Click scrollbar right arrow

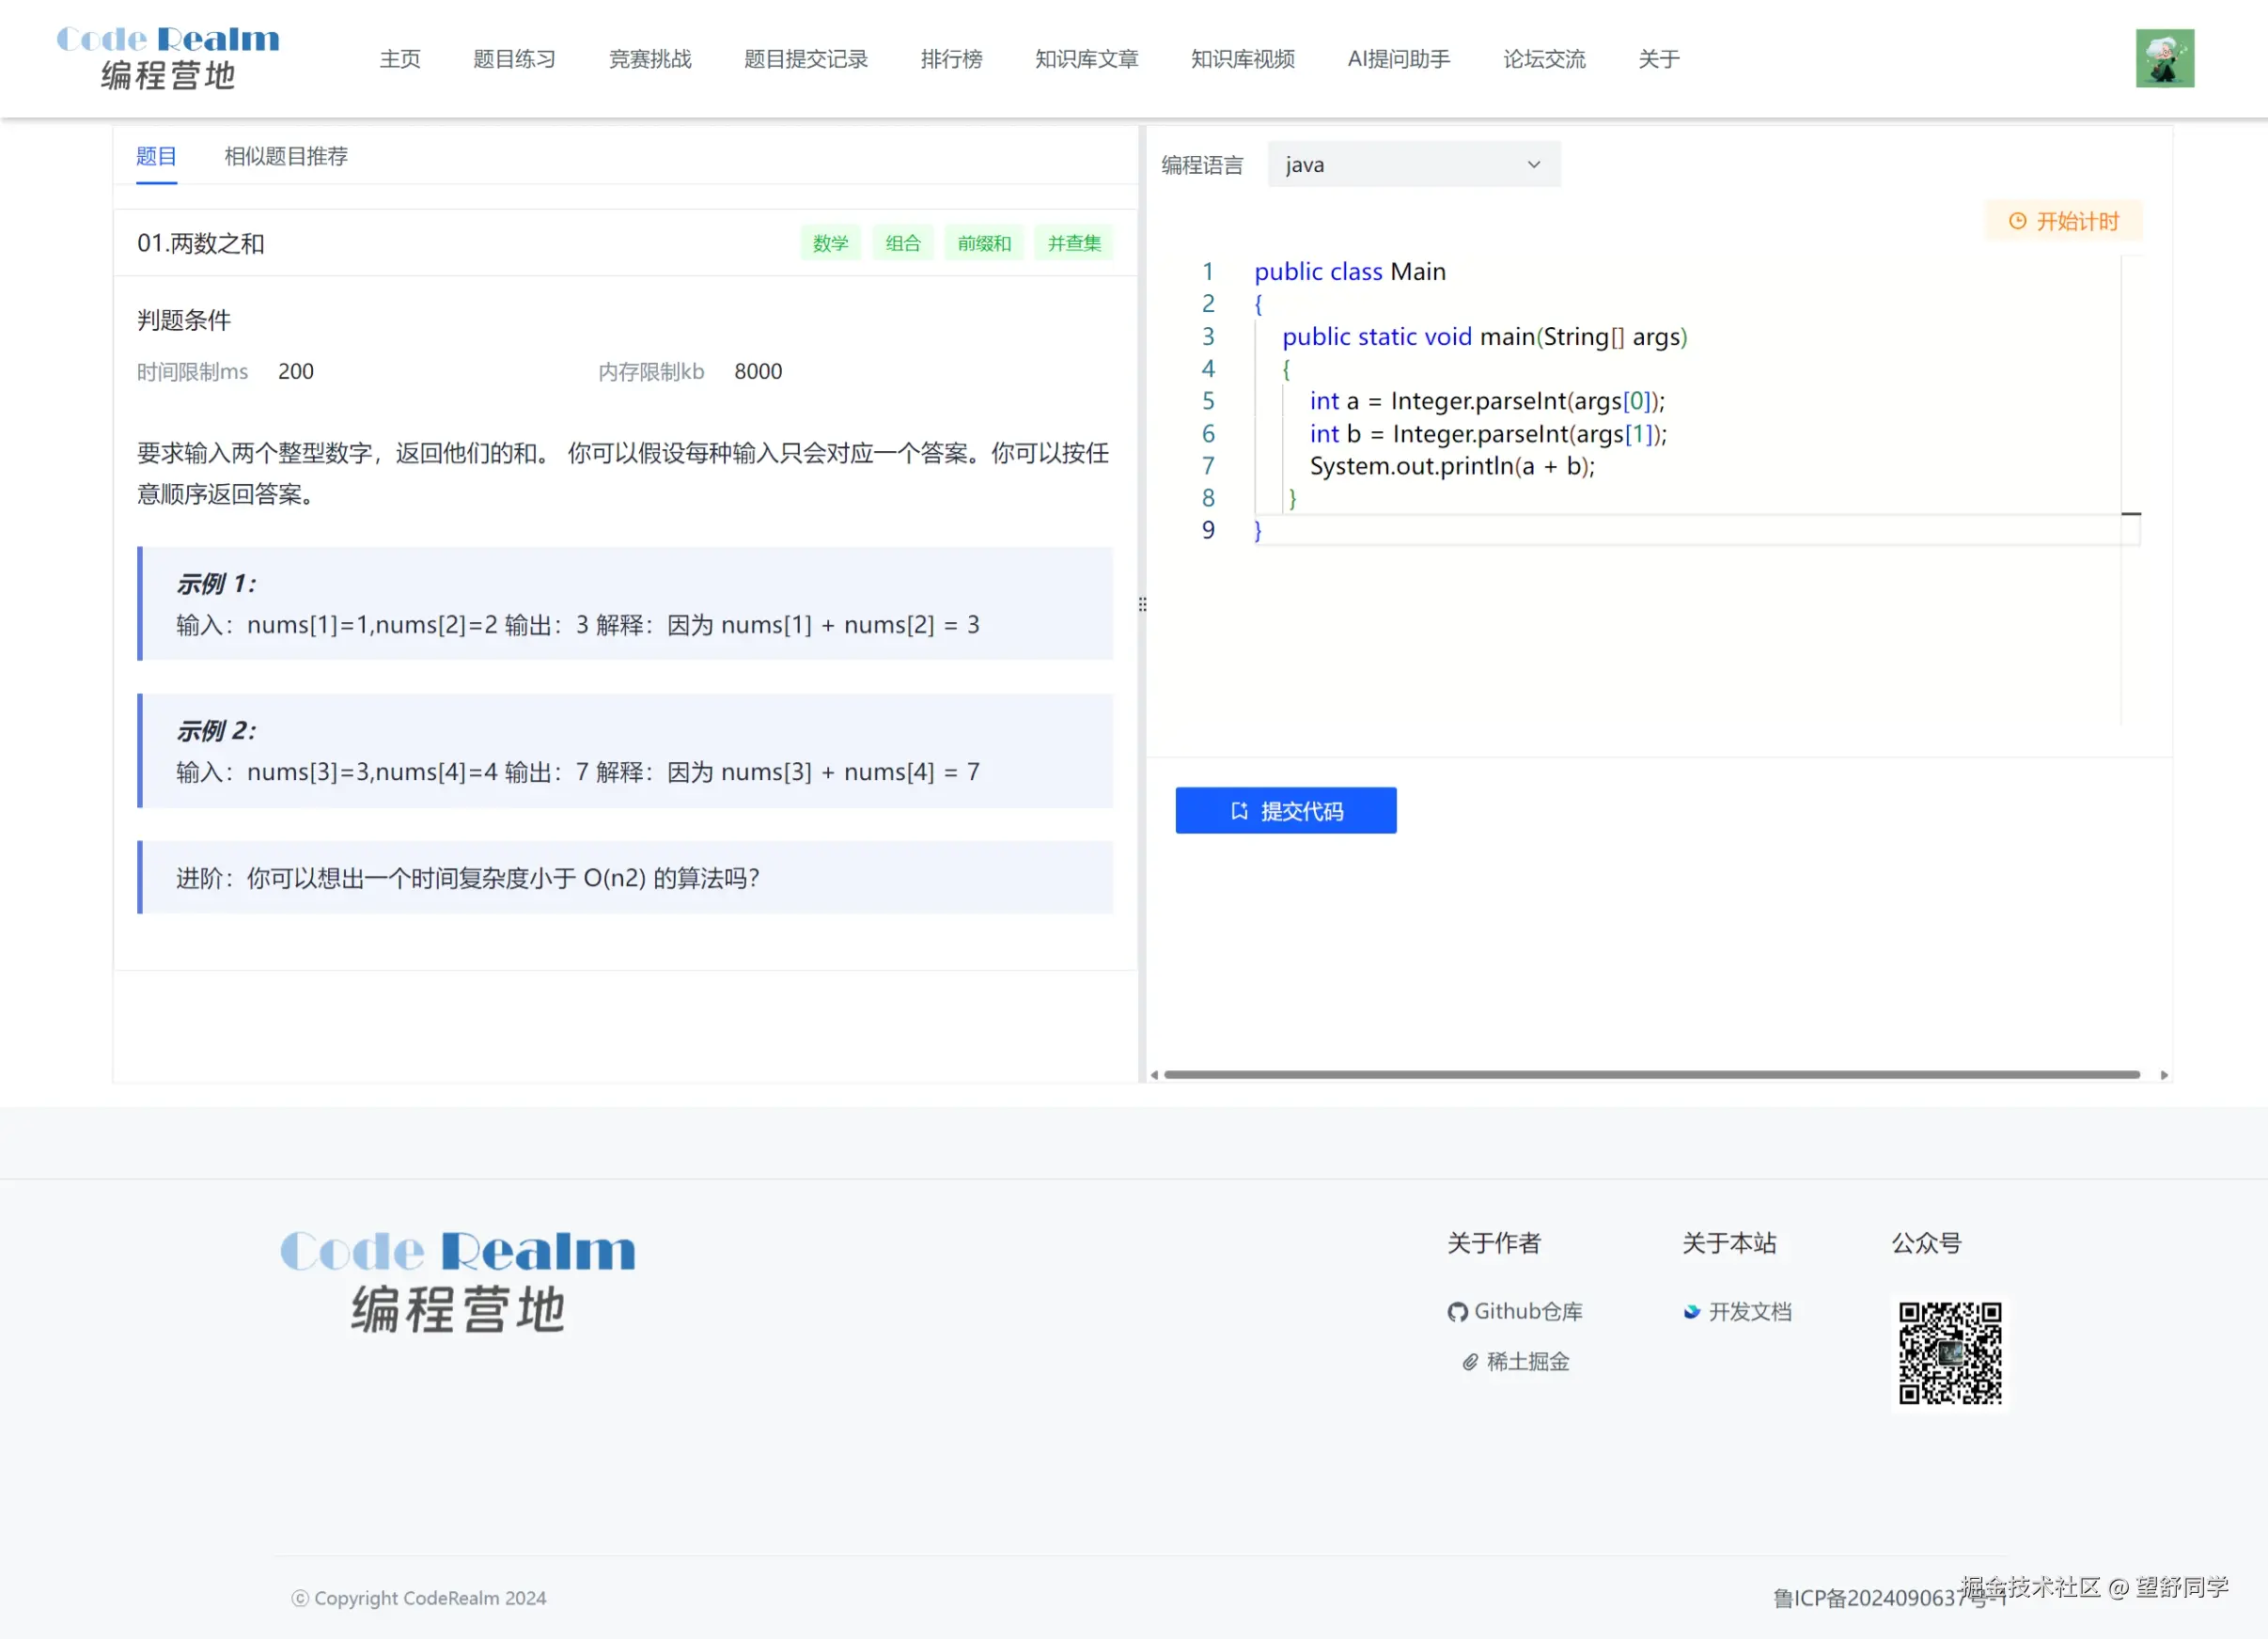coord(2164,1075)
